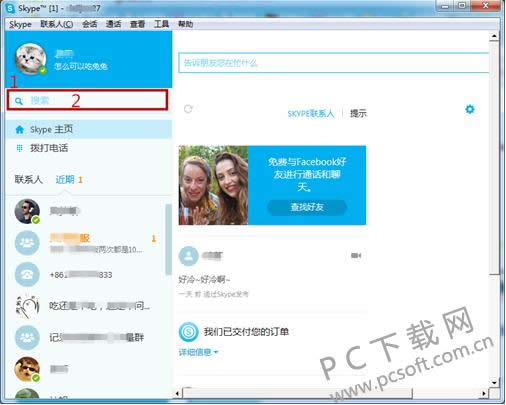This screenshot has width=506, height=405.
Task: Click the 拨打电话 dial pad icon
Action: [x=19, y=148]
